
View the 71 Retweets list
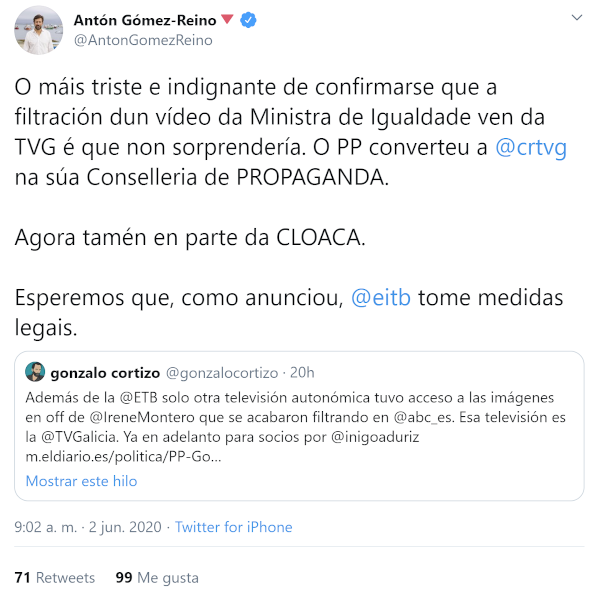[55, 577]
